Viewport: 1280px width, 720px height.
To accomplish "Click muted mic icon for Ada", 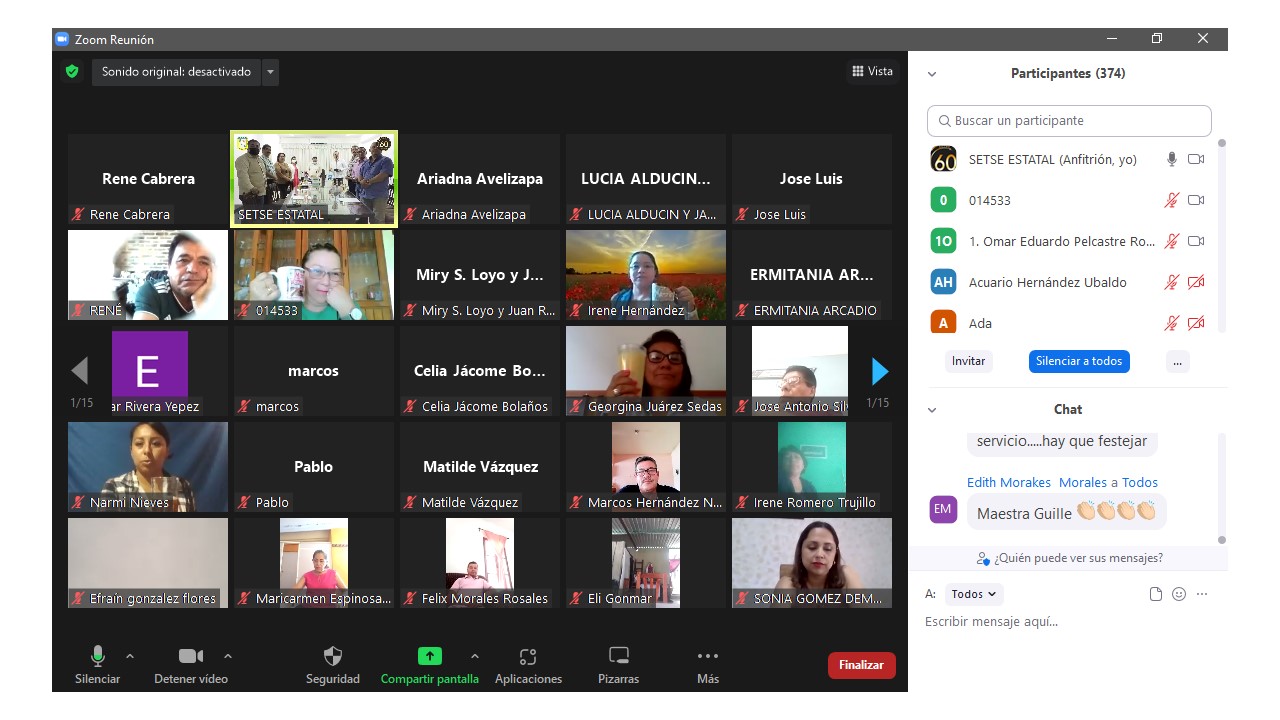I will click(1172, 323).
